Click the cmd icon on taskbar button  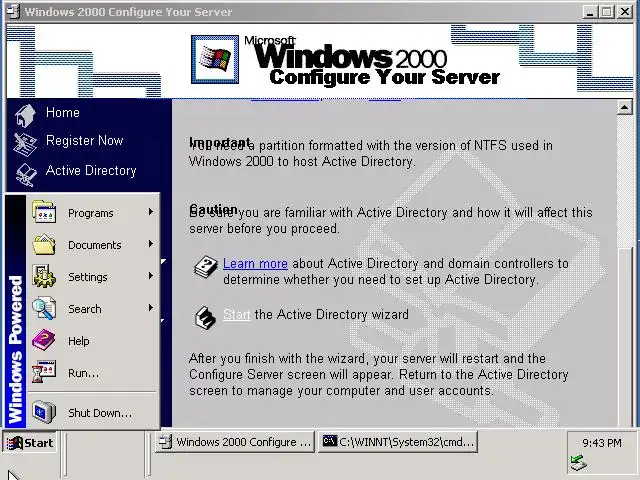pyautogui.click(x=329, y=441)
